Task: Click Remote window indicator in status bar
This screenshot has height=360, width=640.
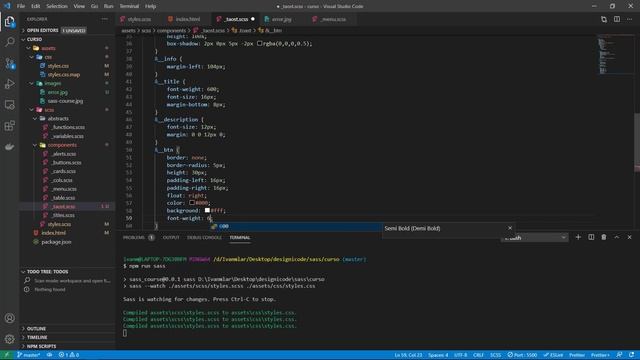Action: tap(7, 355)
